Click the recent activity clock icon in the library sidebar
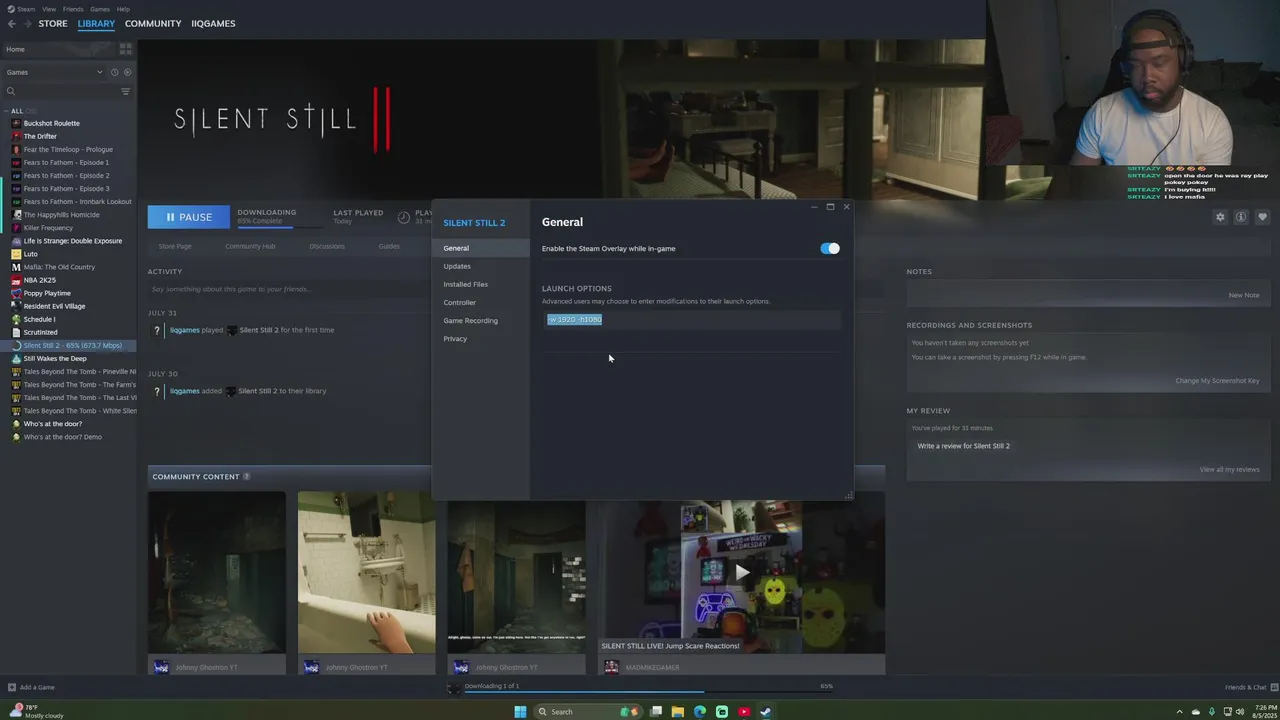This screenshot has height=720, width=1280. (114, 72)
